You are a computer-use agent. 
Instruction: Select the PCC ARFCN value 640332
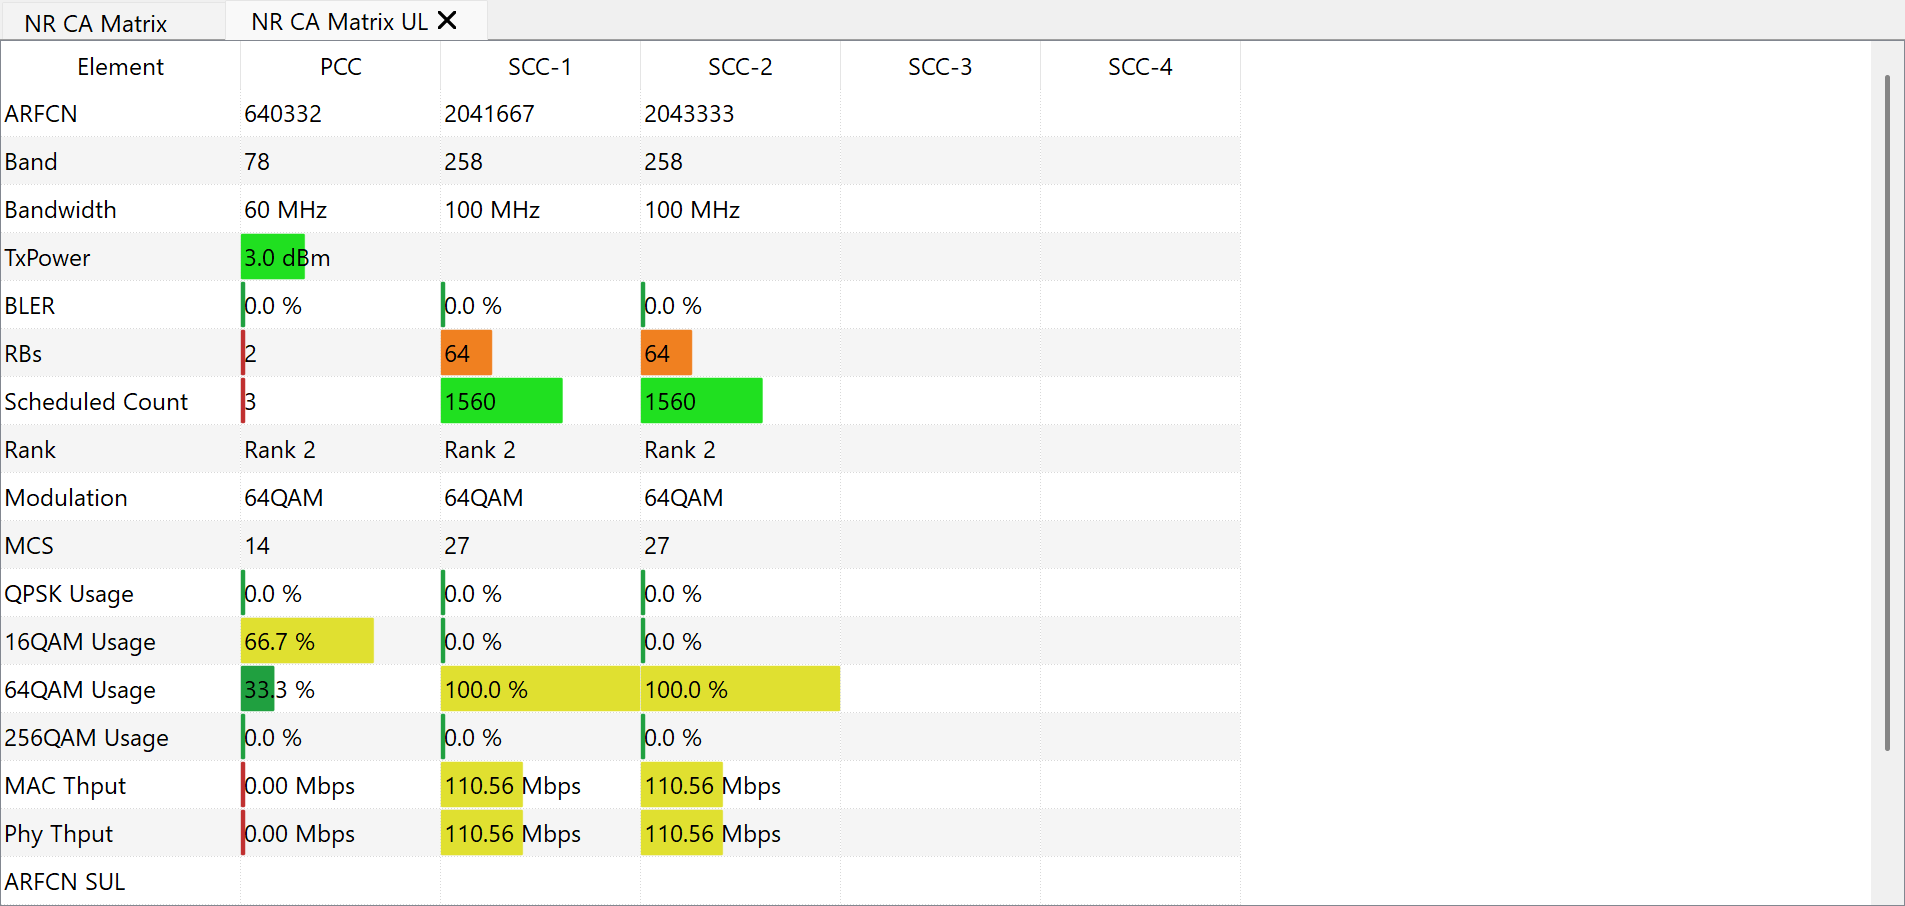[x=283, y=114]
